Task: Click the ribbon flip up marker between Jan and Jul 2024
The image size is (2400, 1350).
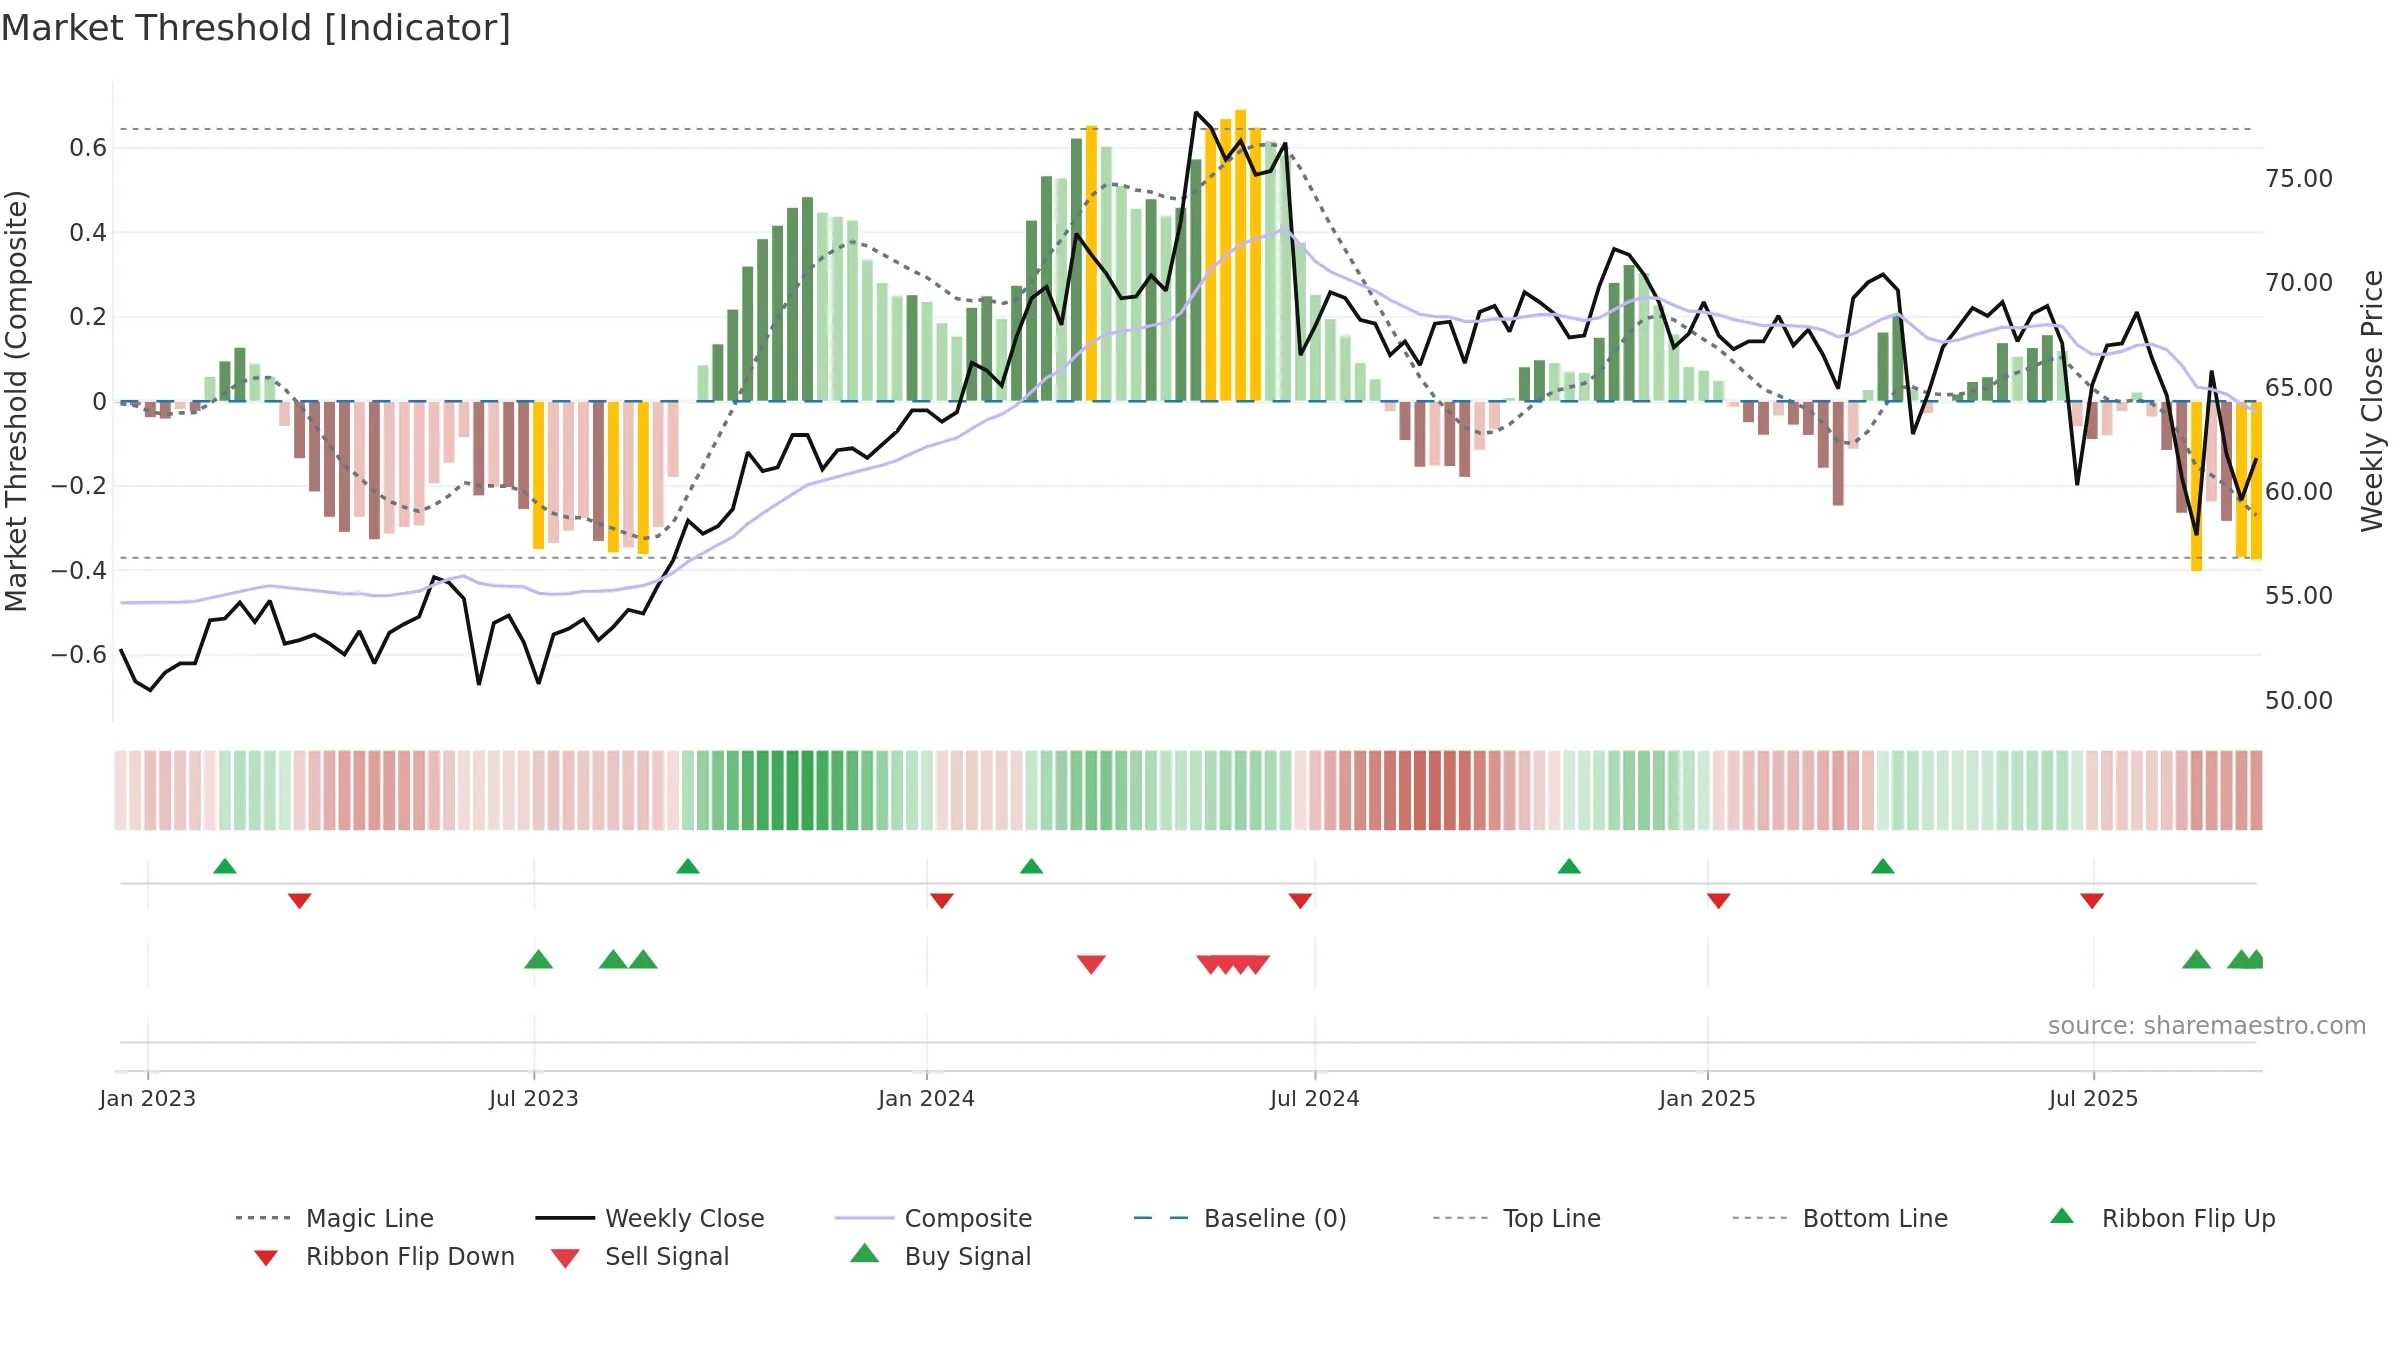Action: (1032, 866)
